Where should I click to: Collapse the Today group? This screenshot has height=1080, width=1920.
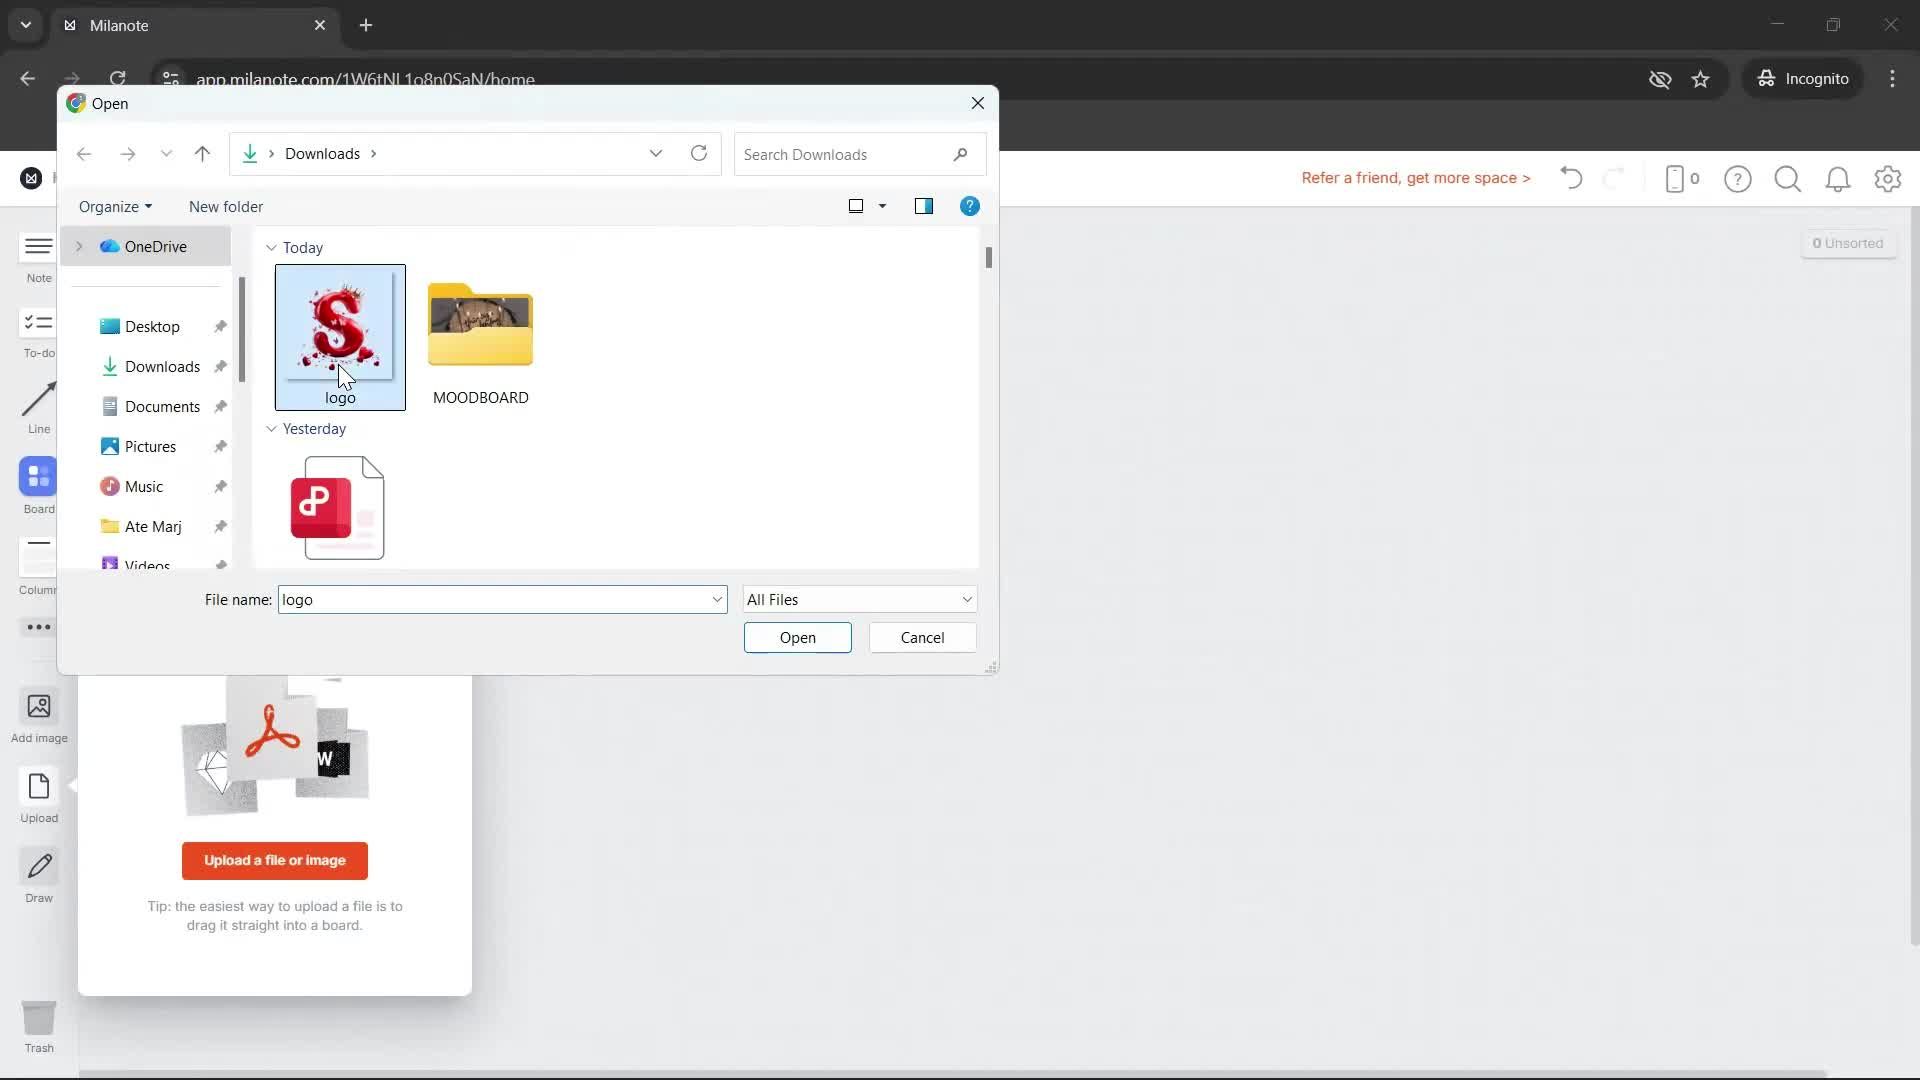point(271,248)
